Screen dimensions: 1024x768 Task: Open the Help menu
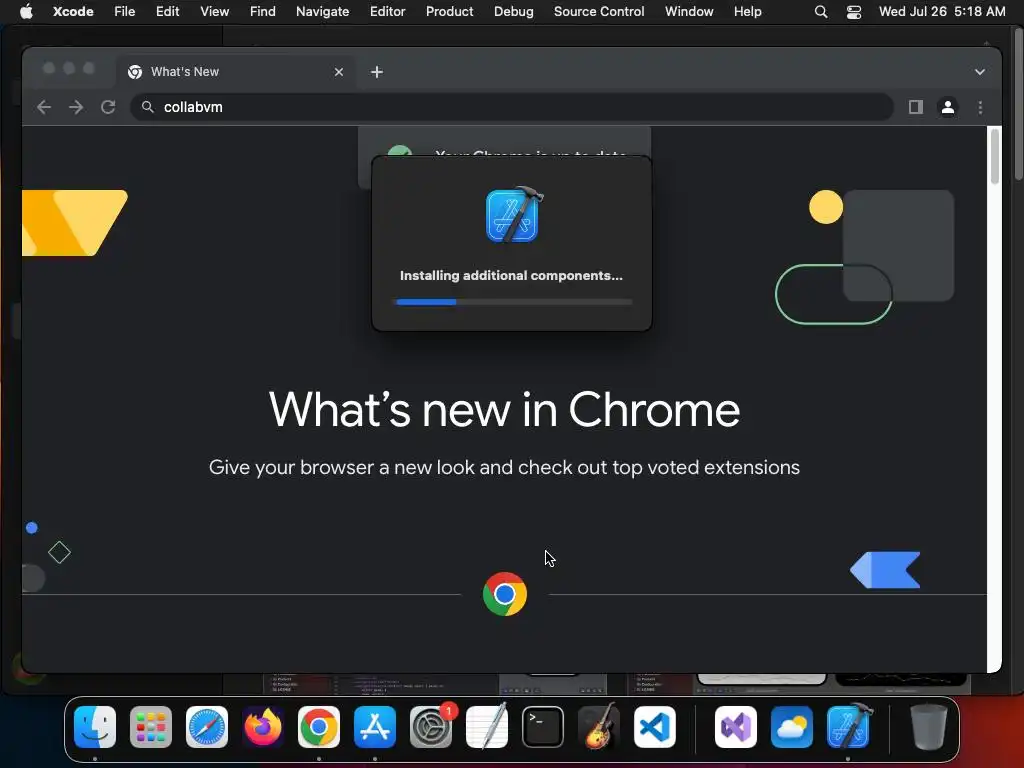[x=747, y=12]
